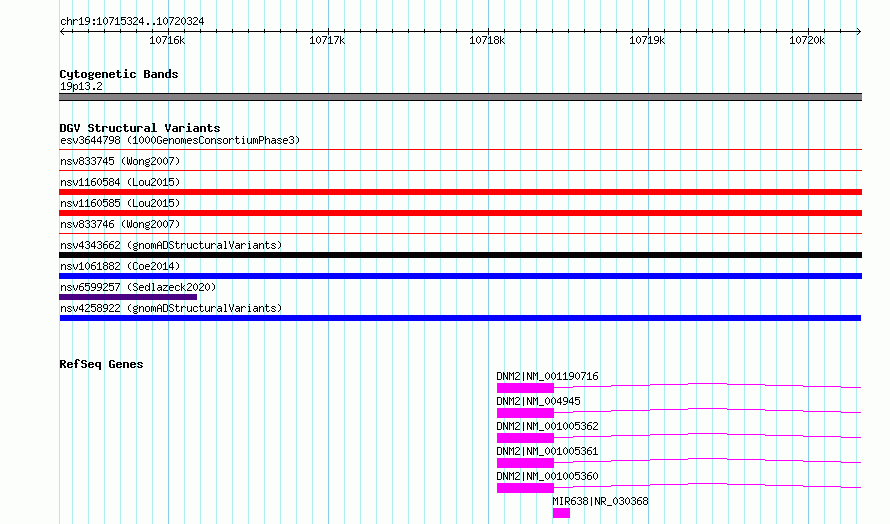Click the magenta exon of DNM2 NM_001190716
The width and height of the screenshot is (890, 524).
tap(525, 388)
